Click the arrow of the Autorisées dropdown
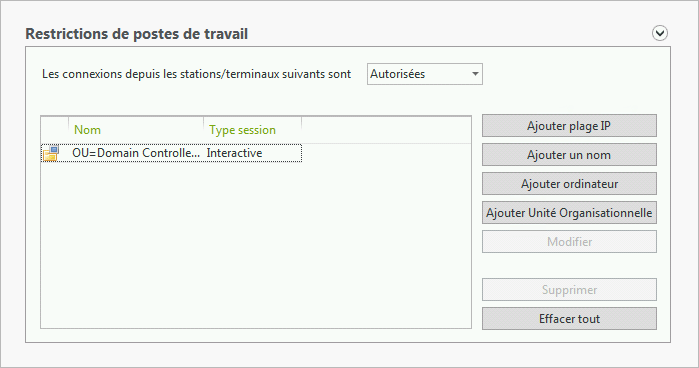The height and width of the screenshot is (368, 699). pyautogui.click(x=475, y=74)
